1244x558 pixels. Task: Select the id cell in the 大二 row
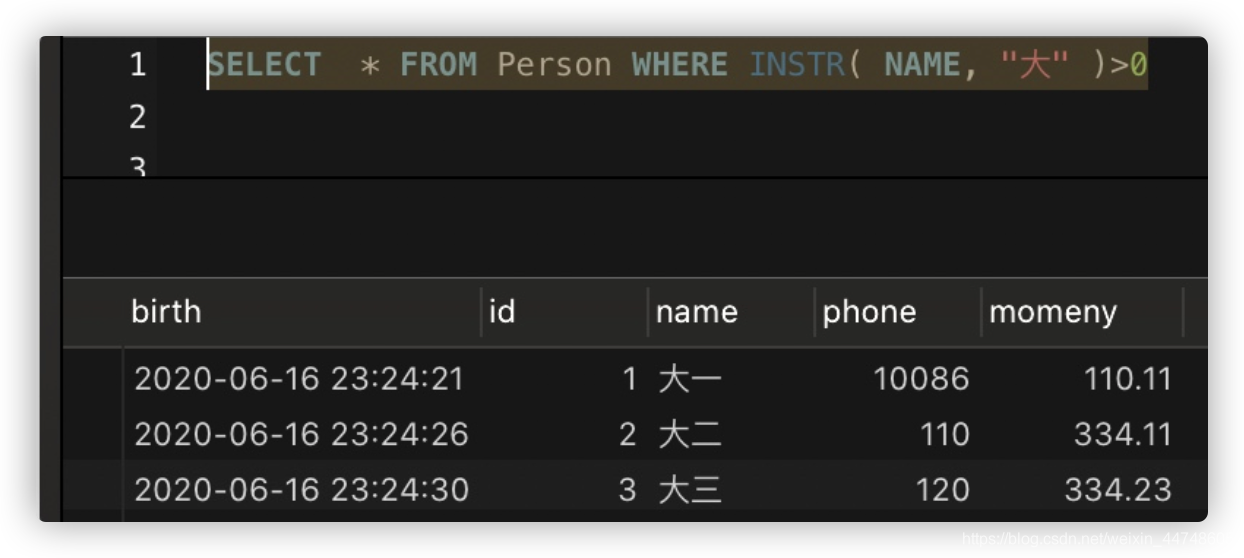628,434
